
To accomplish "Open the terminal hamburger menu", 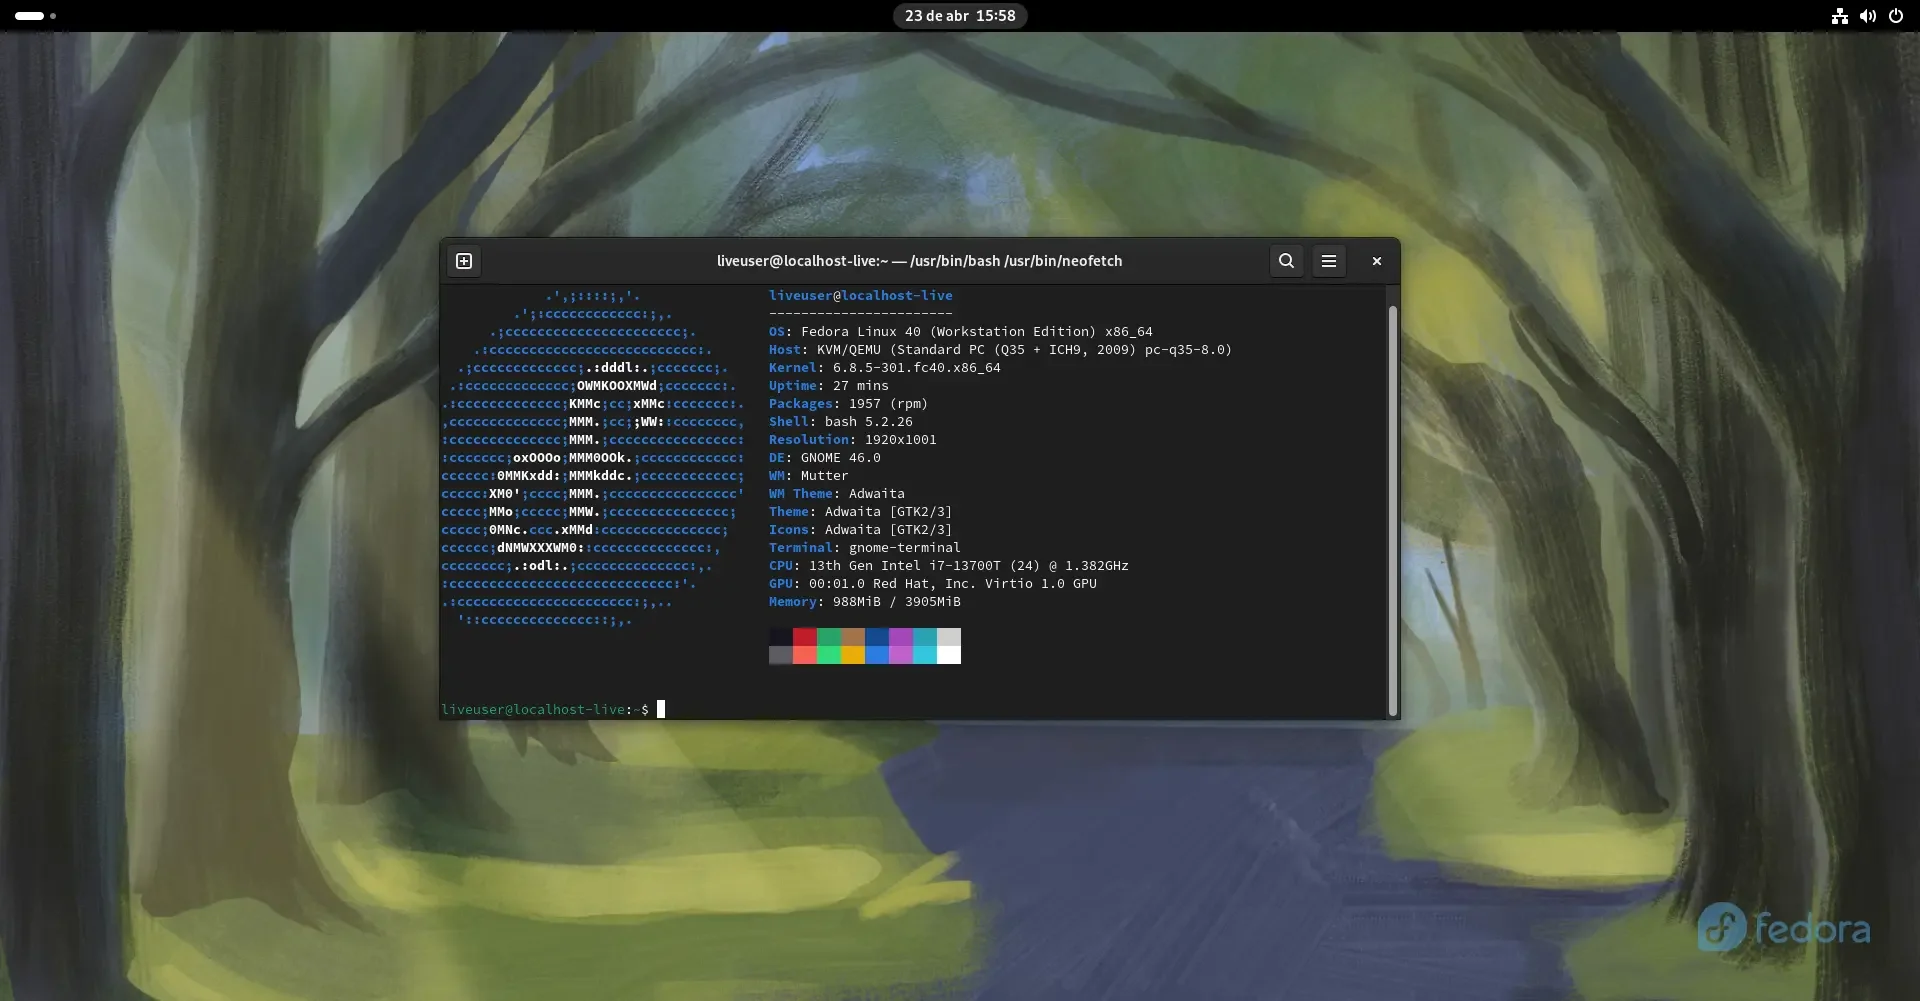I will (1328, 261).
